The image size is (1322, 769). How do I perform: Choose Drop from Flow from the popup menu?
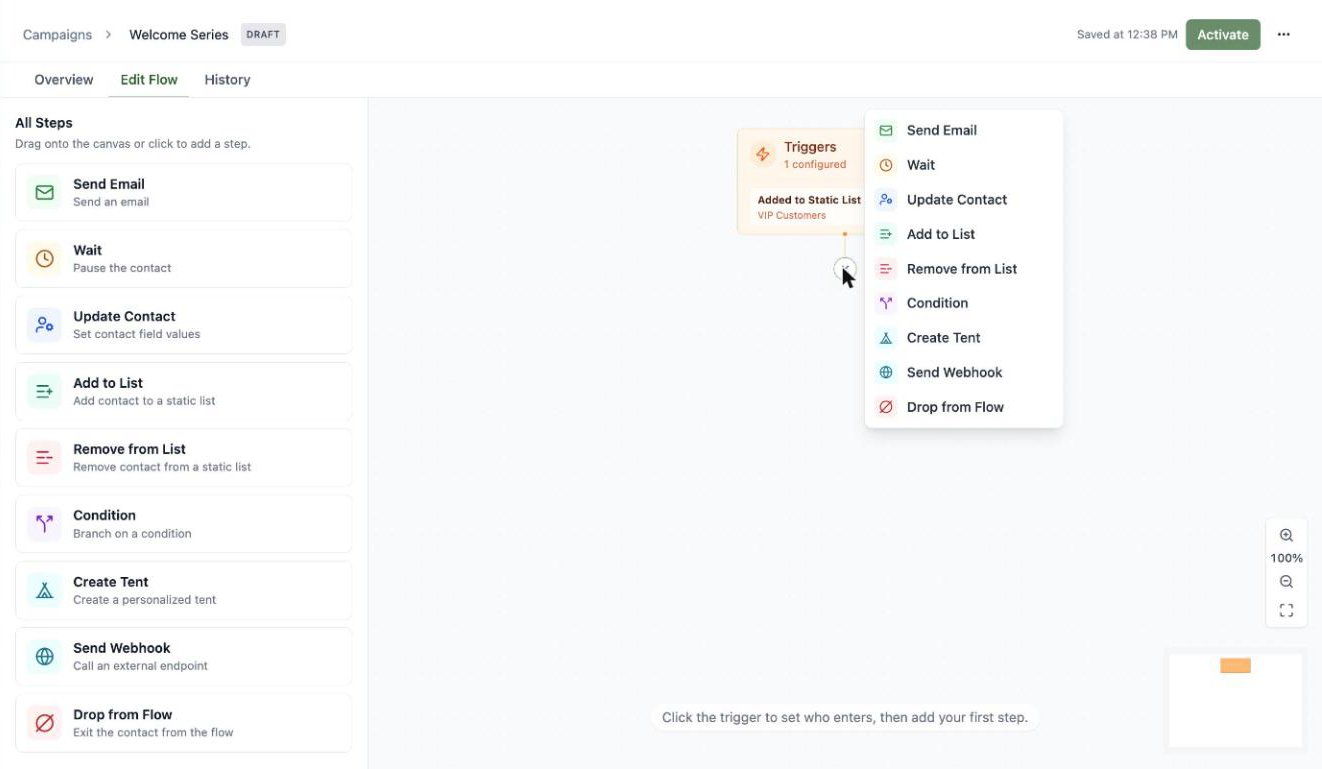[963, 407]
